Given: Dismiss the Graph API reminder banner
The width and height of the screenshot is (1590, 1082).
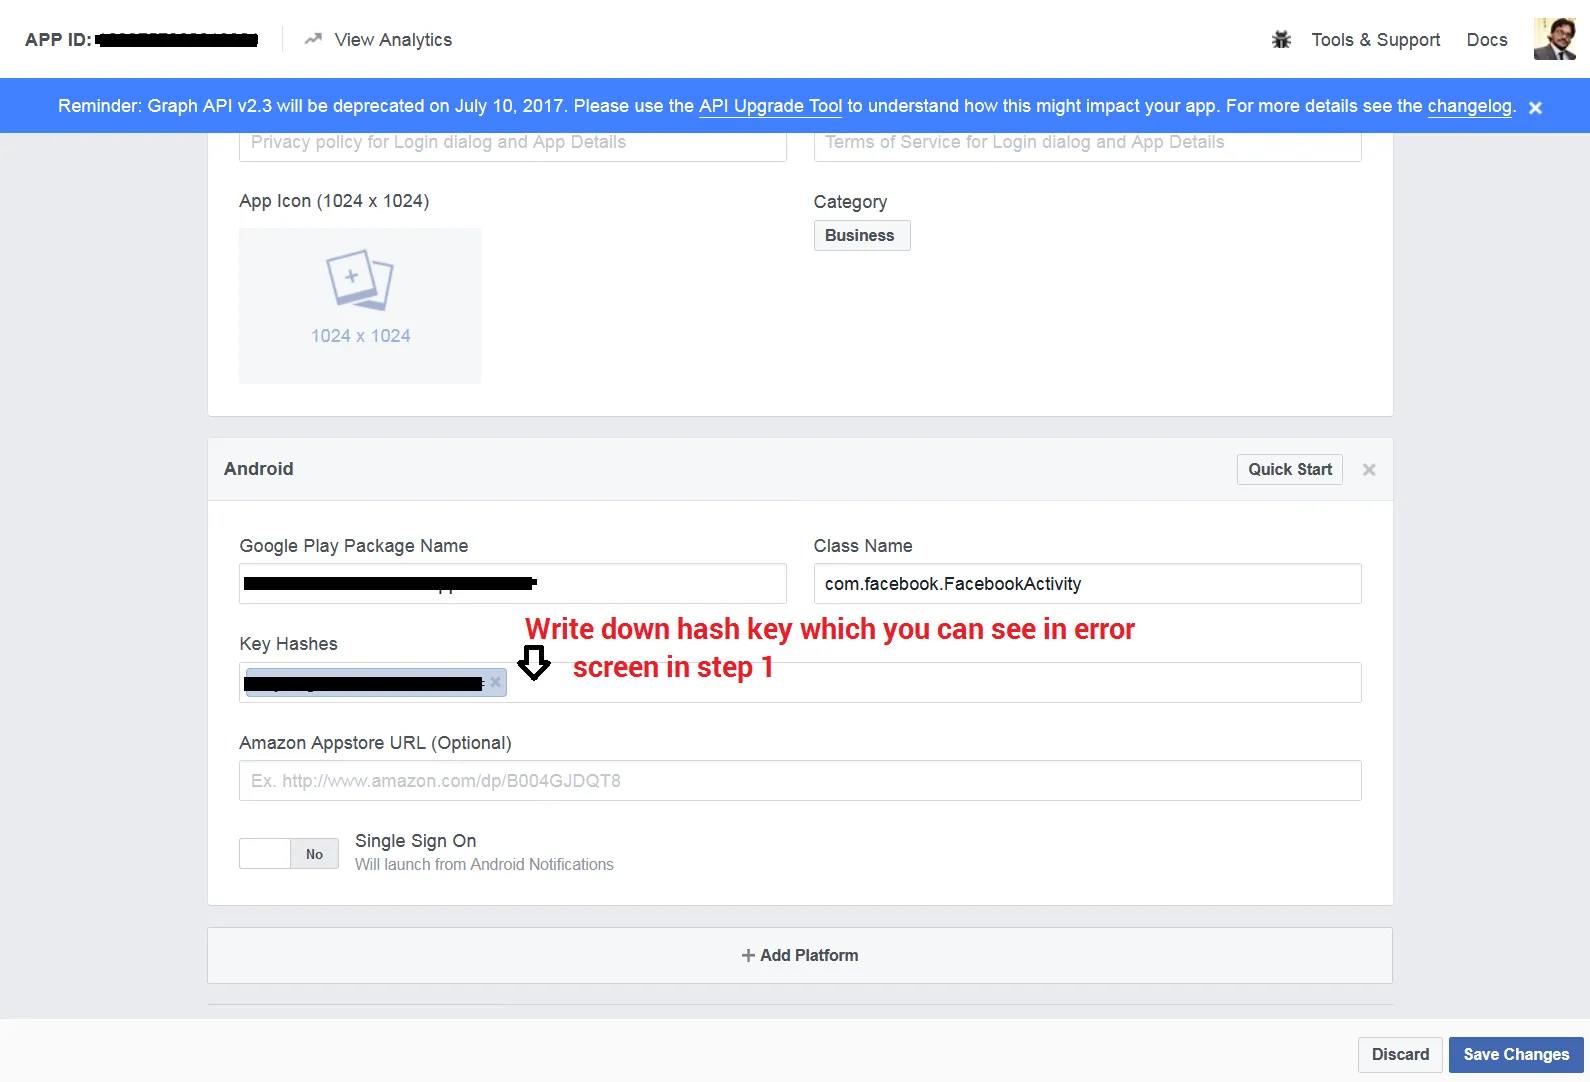Looking at the screenshot, I should (x=1536, y=108).
